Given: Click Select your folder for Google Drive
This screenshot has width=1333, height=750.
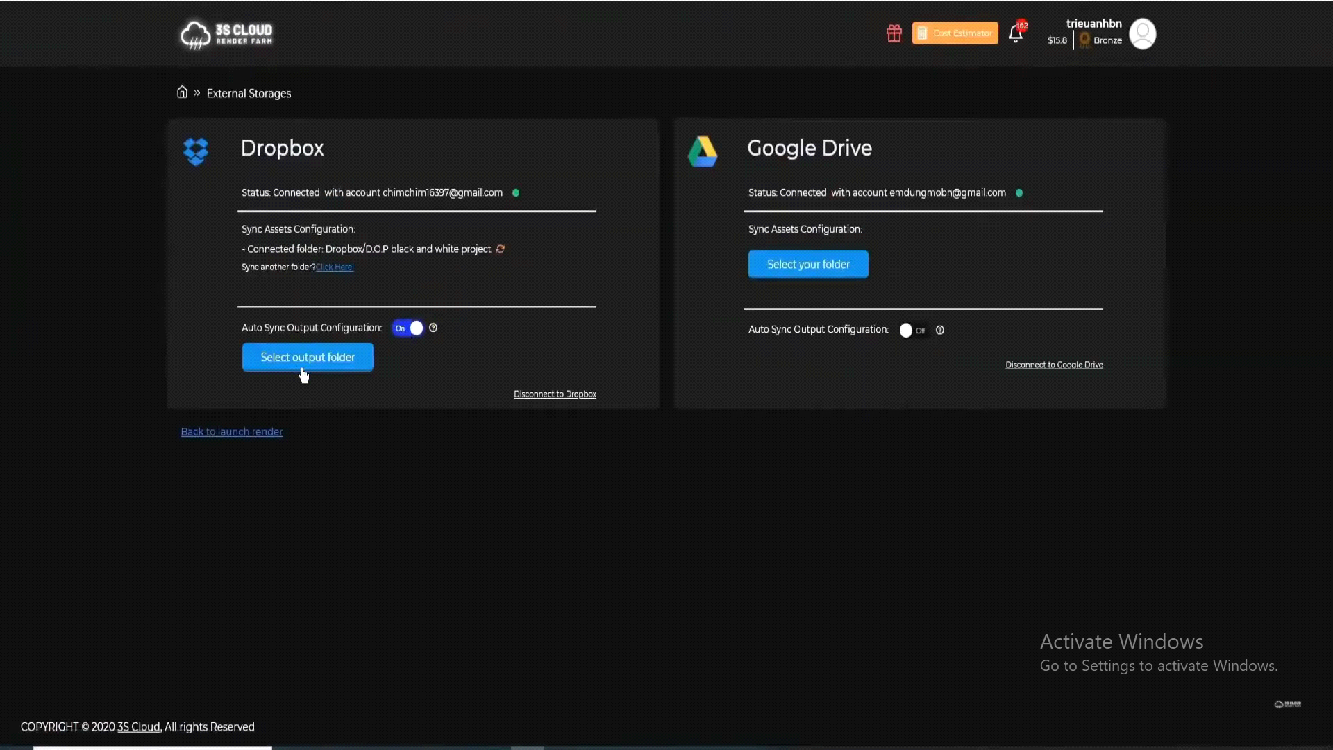Looking at the screenshot, I should pyautogui.click(x=808, y=264).
